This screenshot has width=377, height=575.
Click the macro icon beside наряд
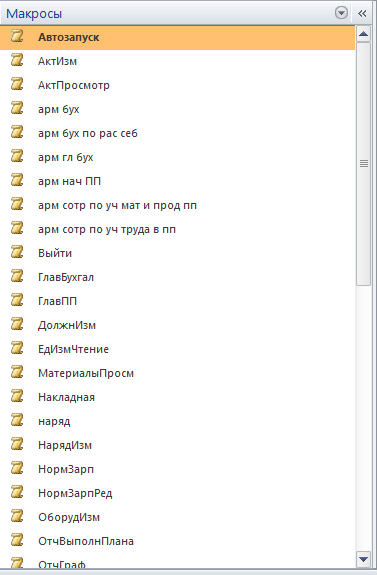click(x=17, y=420)
